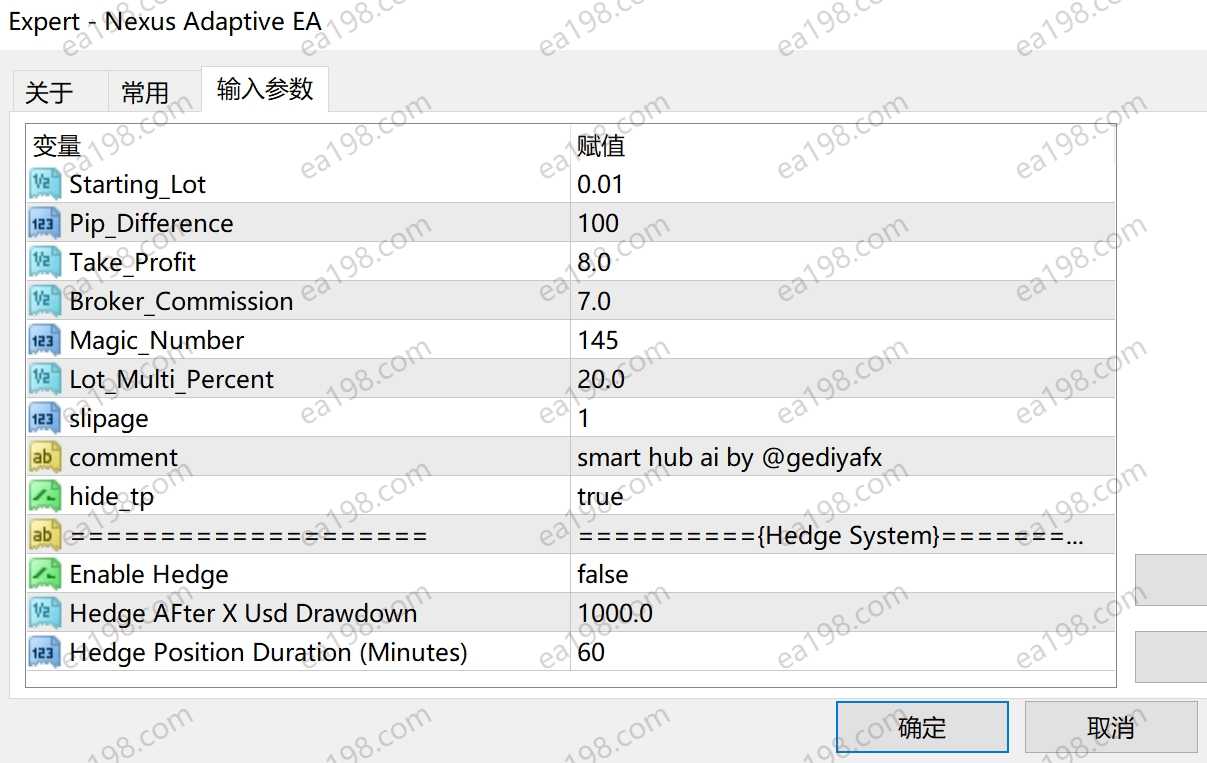Click the integer icon next to Magic_Number
Screen dimensions: 1207x763
tap(46, 340)
